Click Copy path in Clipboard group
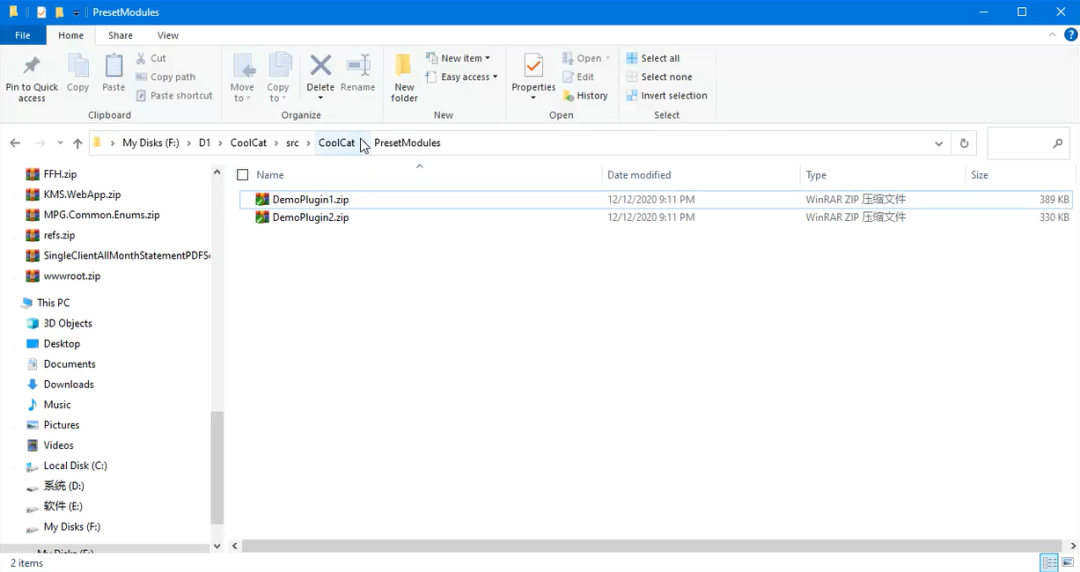Viewport: 1080px width, 572px height. click(165, 76)
